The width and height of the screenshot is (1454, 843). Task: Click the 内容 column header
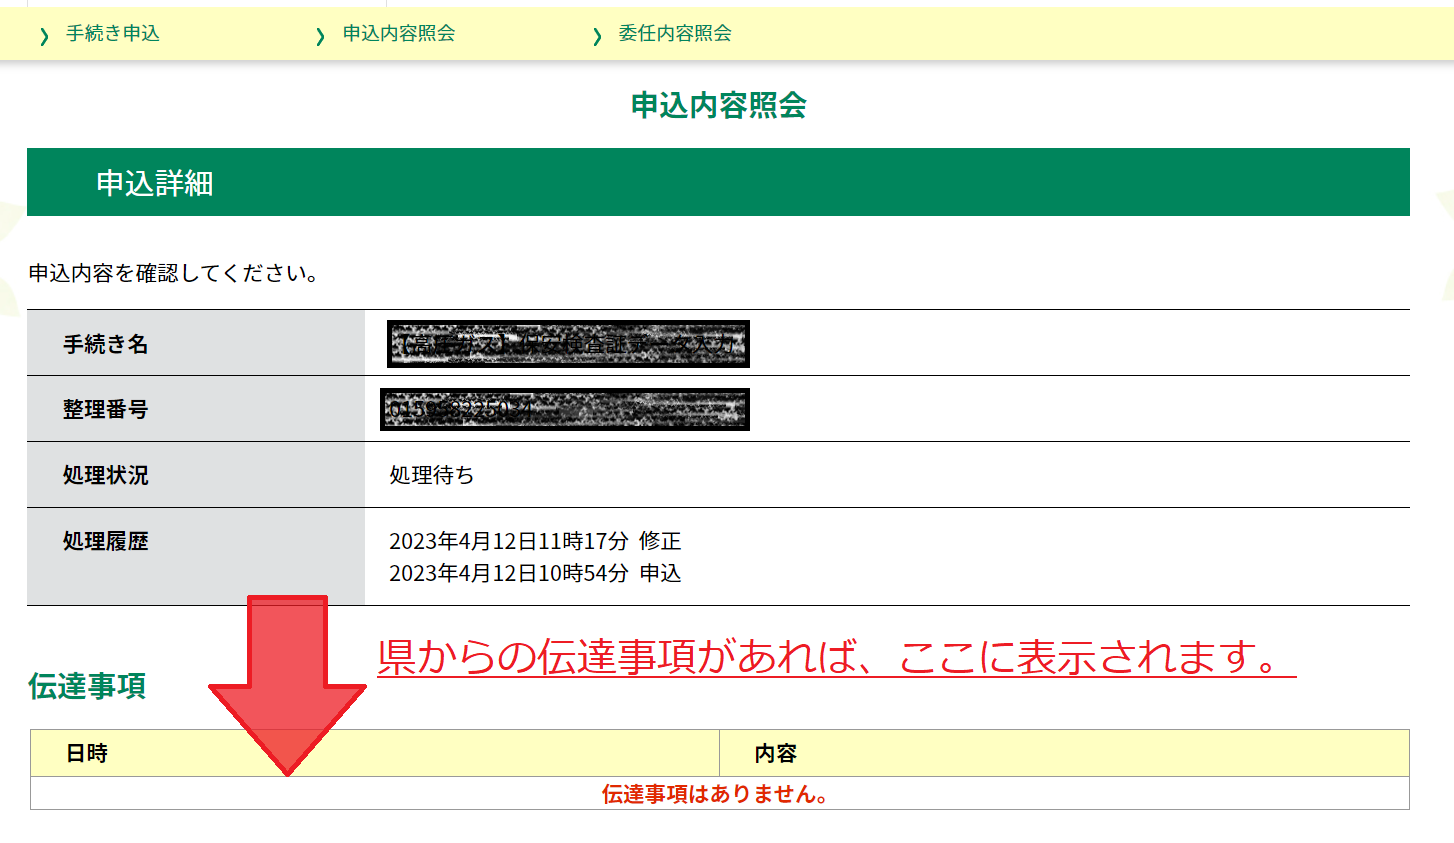click(1064, 753)
